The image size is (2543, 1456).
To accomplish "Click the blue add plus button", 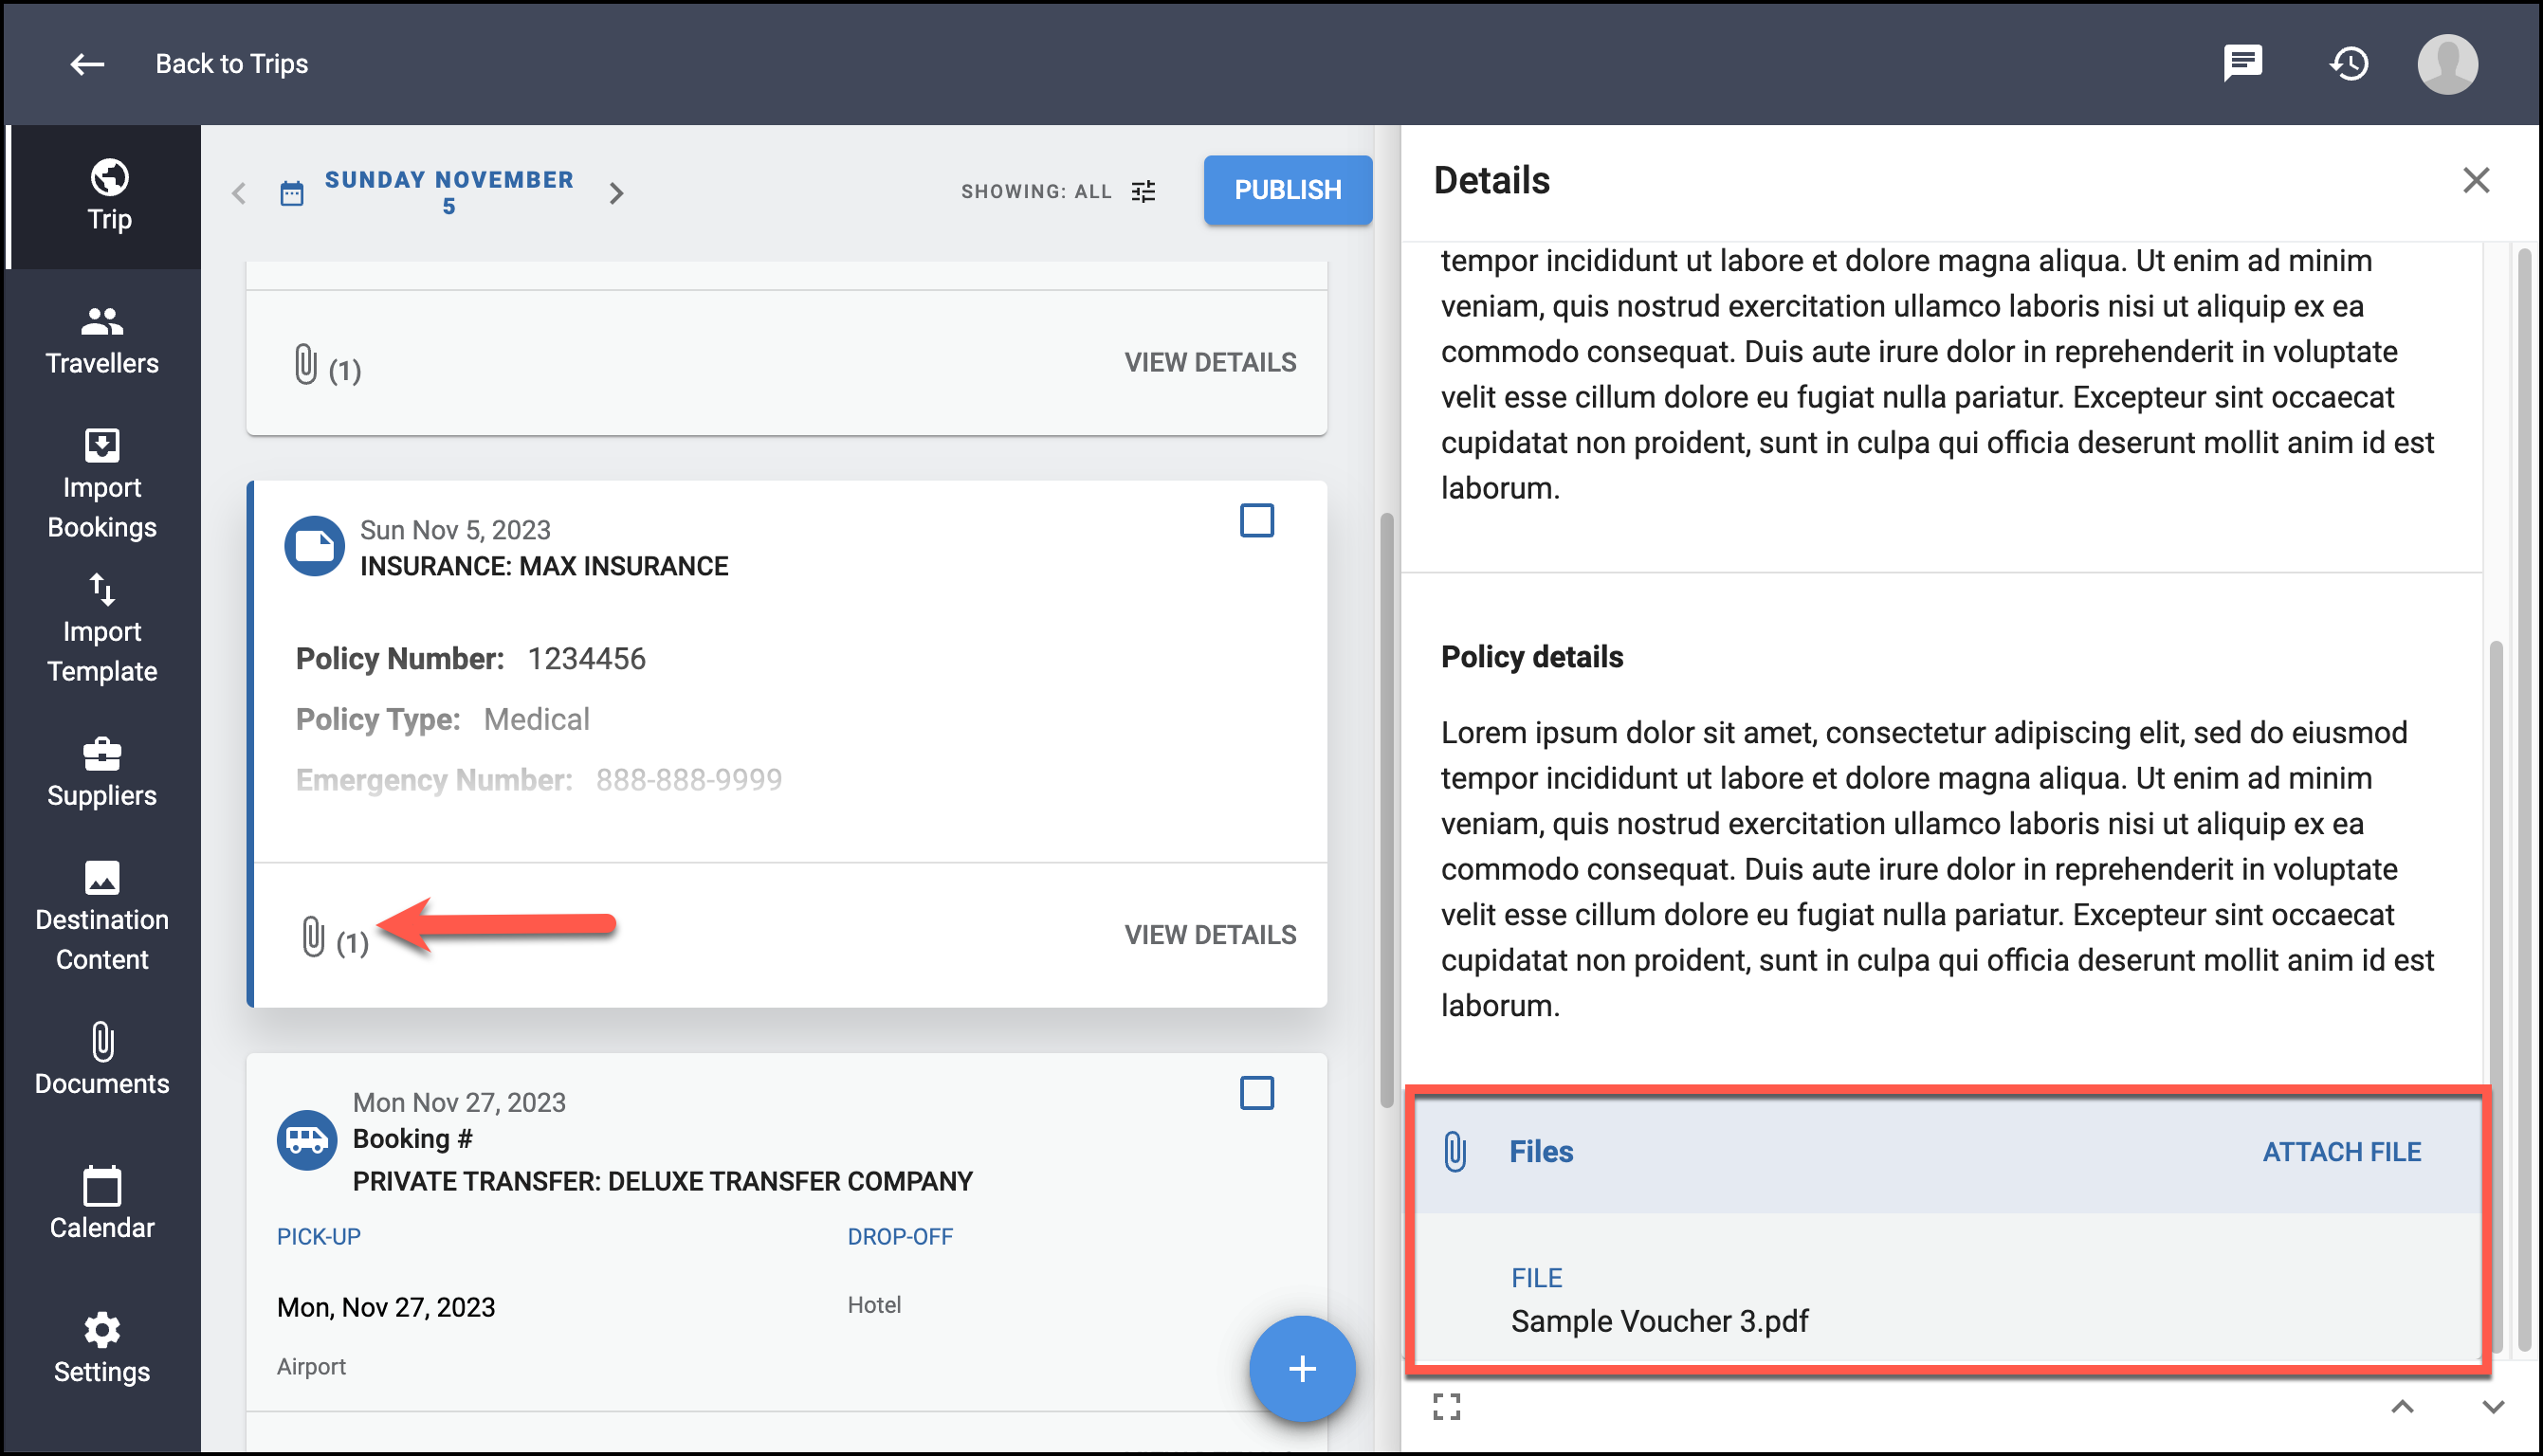I will 1301,1369.
